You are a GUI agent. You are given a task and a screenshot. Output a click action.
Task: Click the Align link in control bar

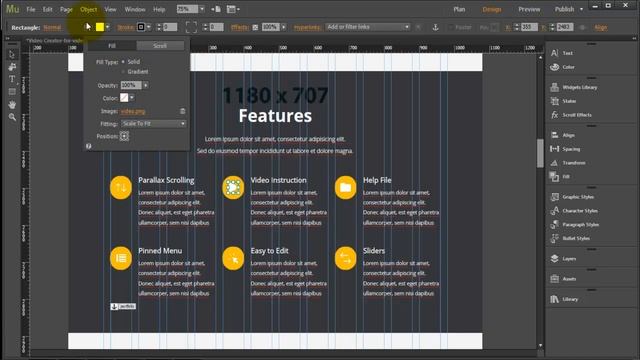click(x=600, y=27)
